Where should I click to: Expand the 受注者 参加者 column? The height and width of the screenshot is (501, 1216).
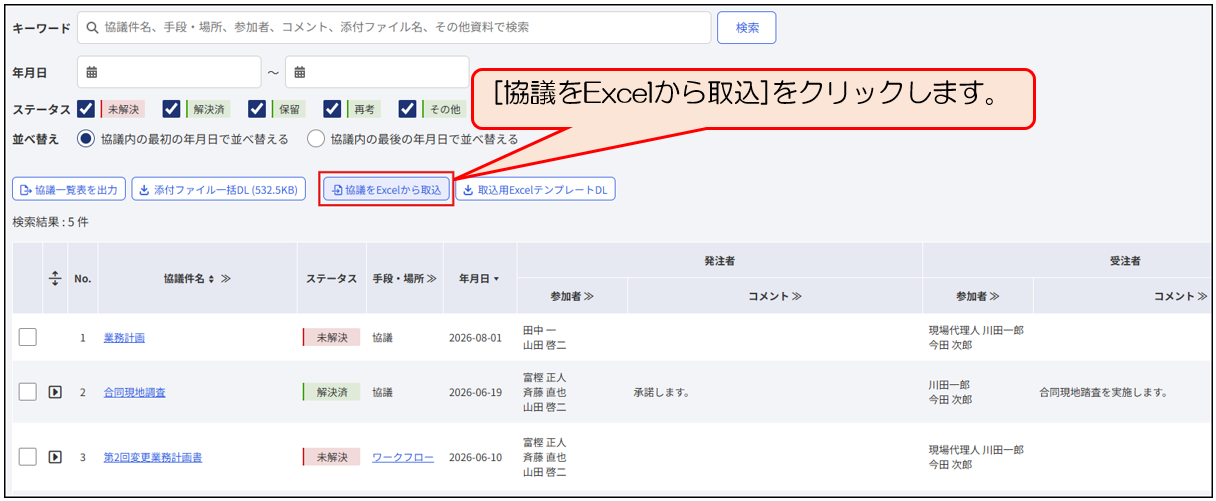tap(995, 296)
